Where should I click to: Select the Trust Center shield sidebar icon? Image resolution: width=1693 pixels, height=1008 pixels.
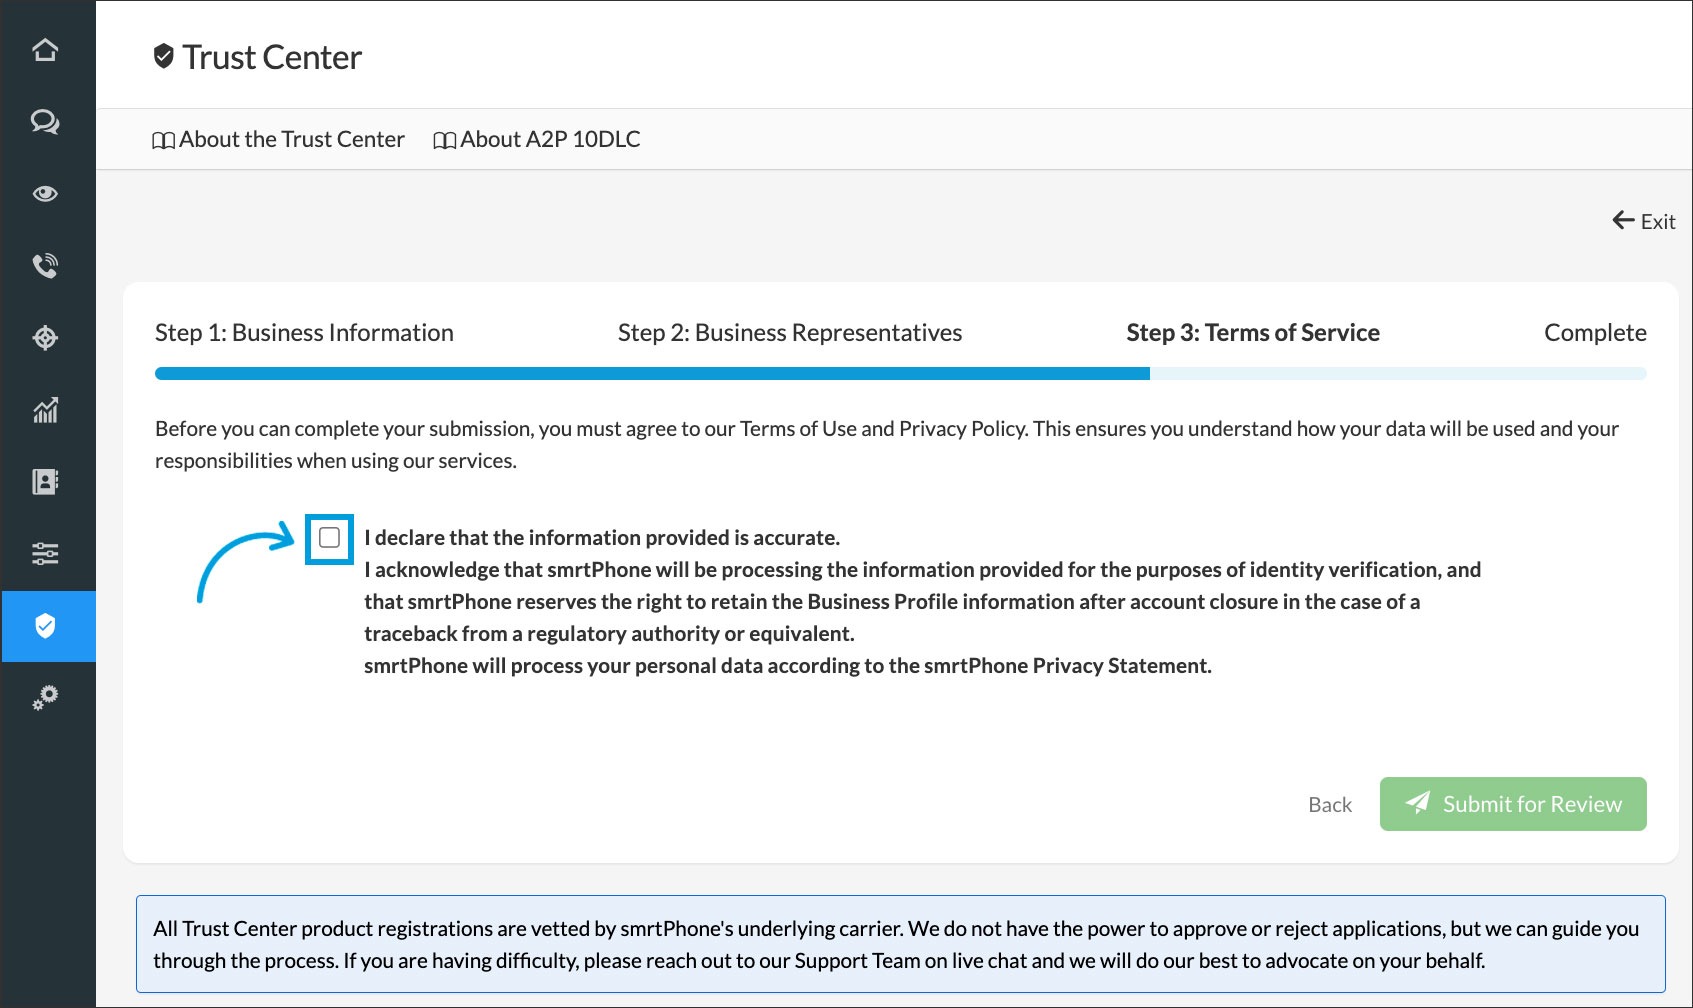pyautogui.click(x=45, y=626)
